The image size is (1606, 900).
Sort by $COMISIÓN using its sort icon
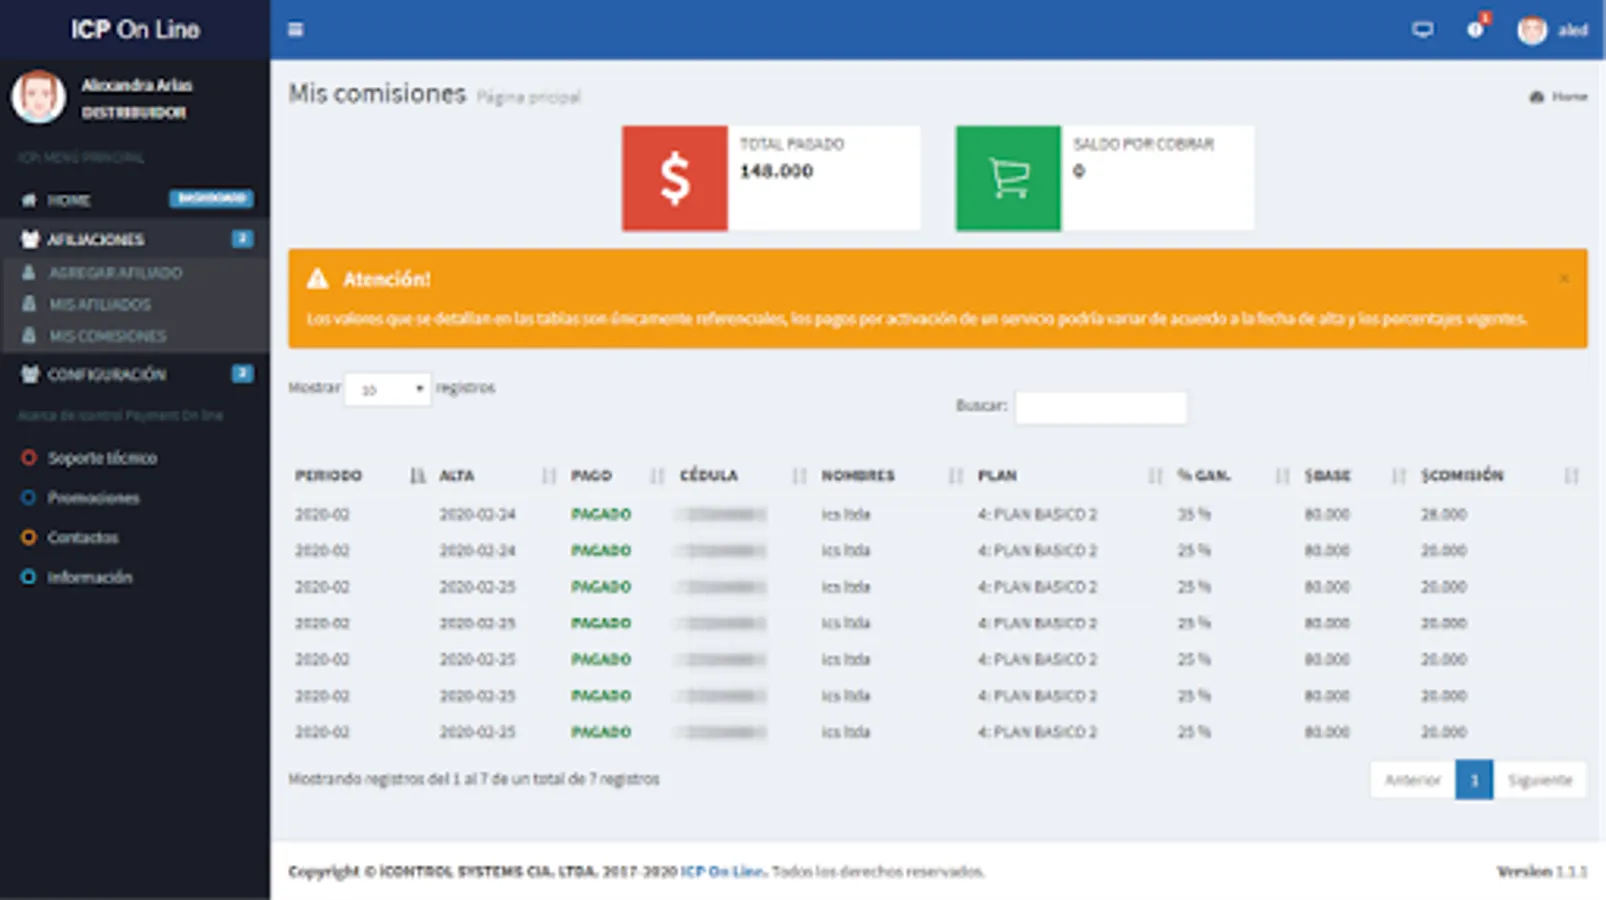pos(1571,476)
